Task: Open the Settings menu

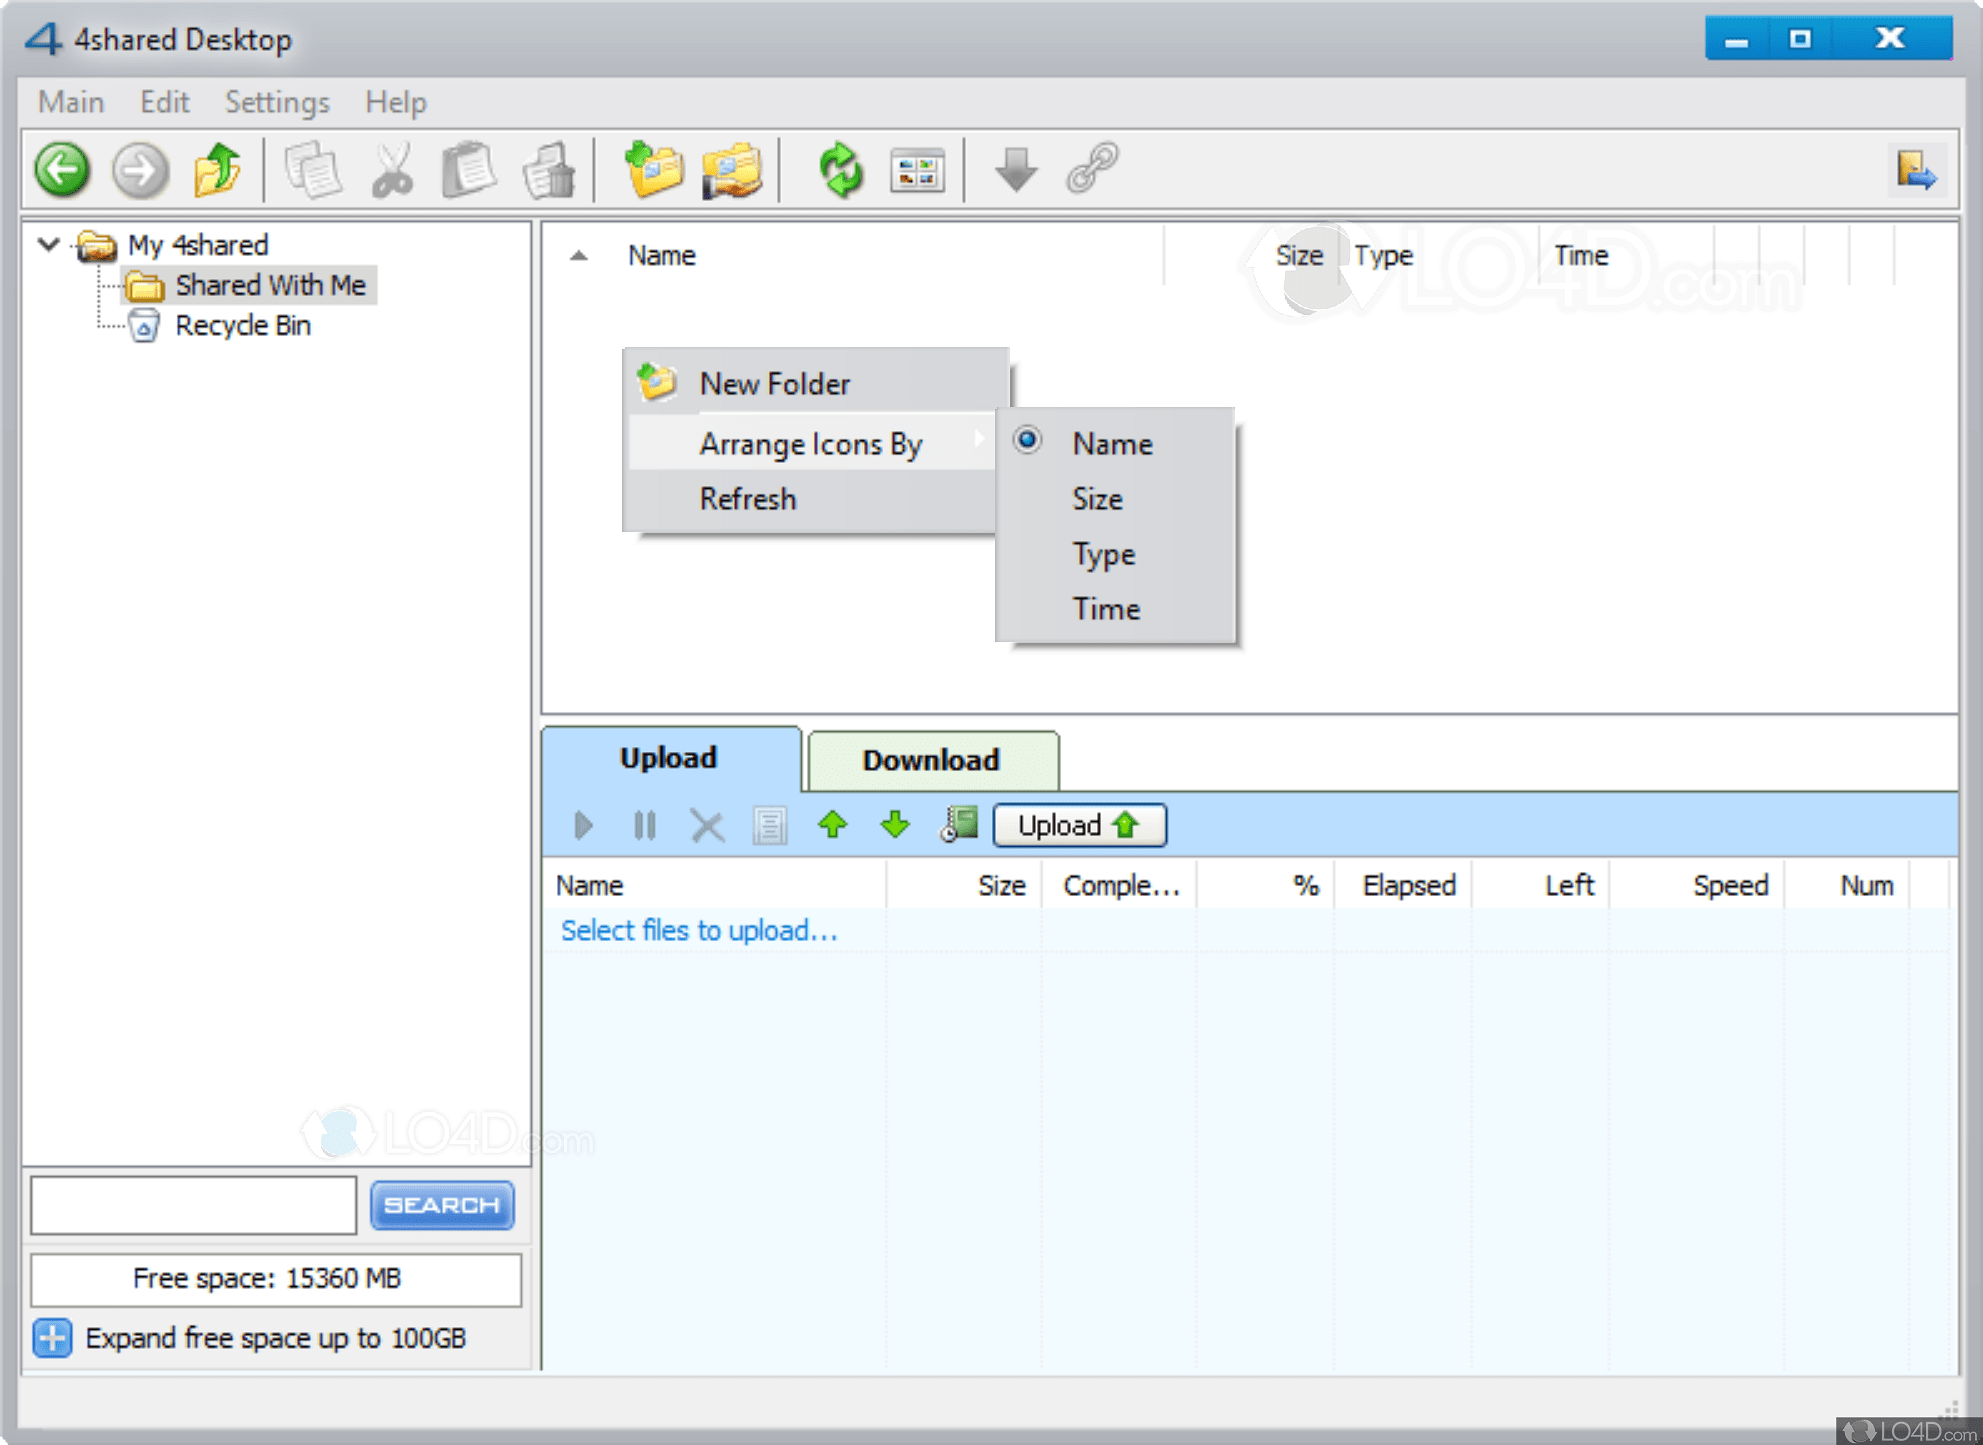Action: [x=276, y=102]
